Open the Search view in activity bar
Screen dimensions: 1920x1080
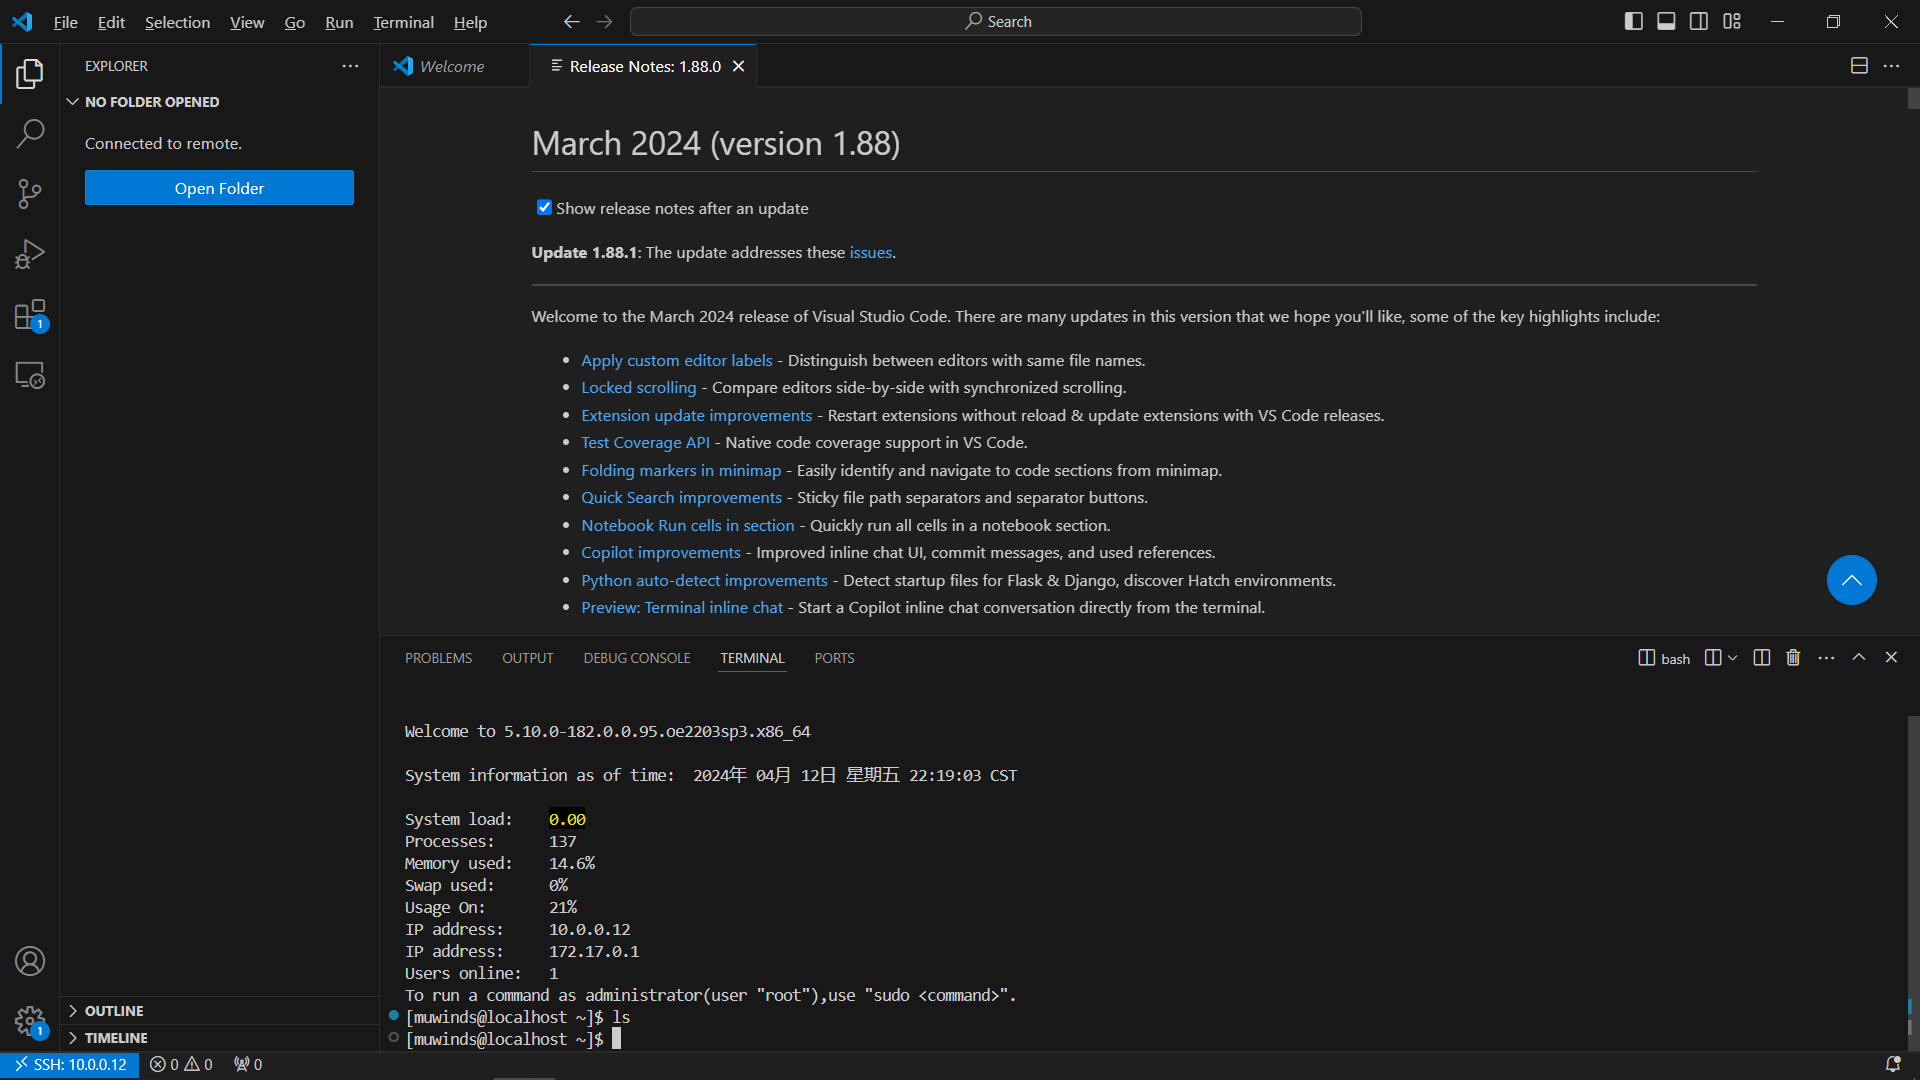[30, 133]
